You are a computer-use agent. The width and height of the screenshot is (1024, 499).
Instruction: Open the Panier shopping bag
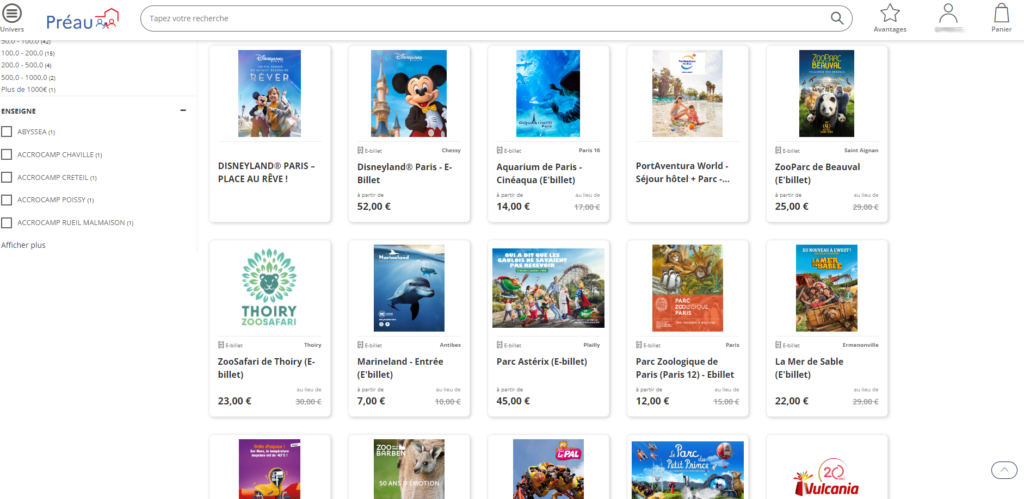(x=1001, y=13)
